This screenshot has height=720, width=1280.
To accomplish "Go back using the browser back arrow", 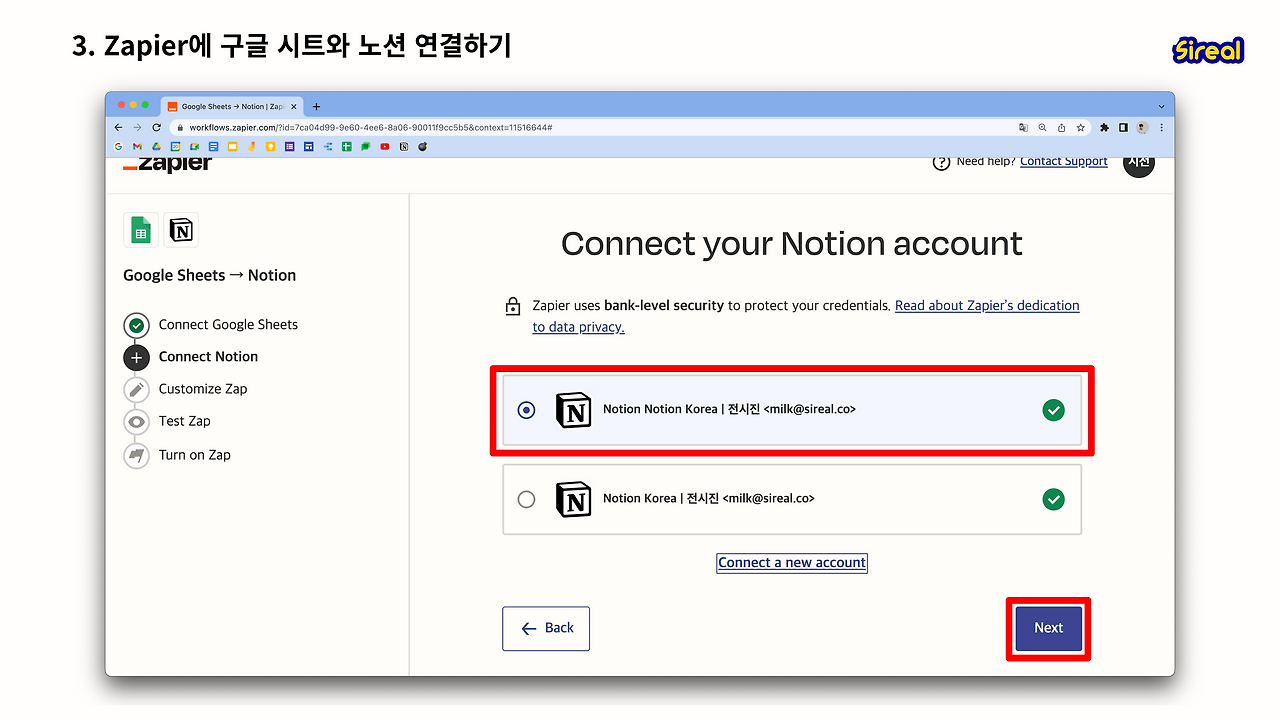I will click(x=119, y=127).
